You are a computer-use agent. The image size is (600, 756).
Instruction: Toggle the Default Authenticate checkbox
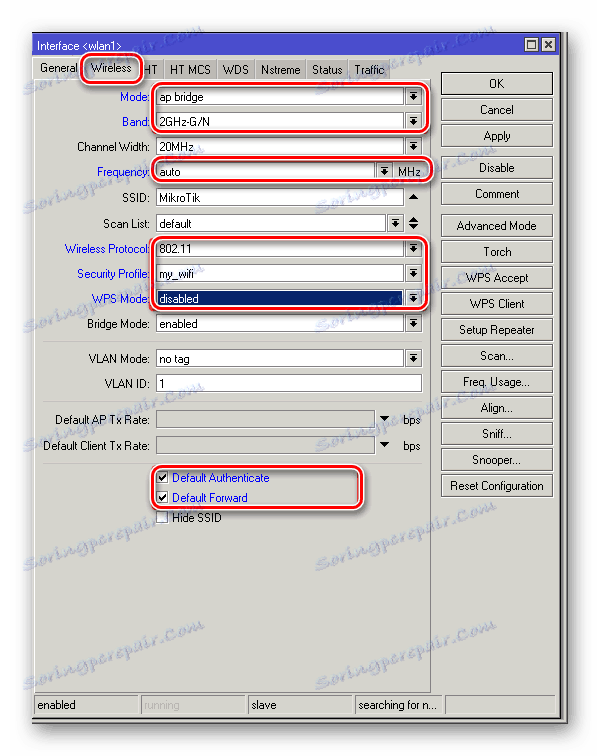pyautogui.click(x=163, y=478)
